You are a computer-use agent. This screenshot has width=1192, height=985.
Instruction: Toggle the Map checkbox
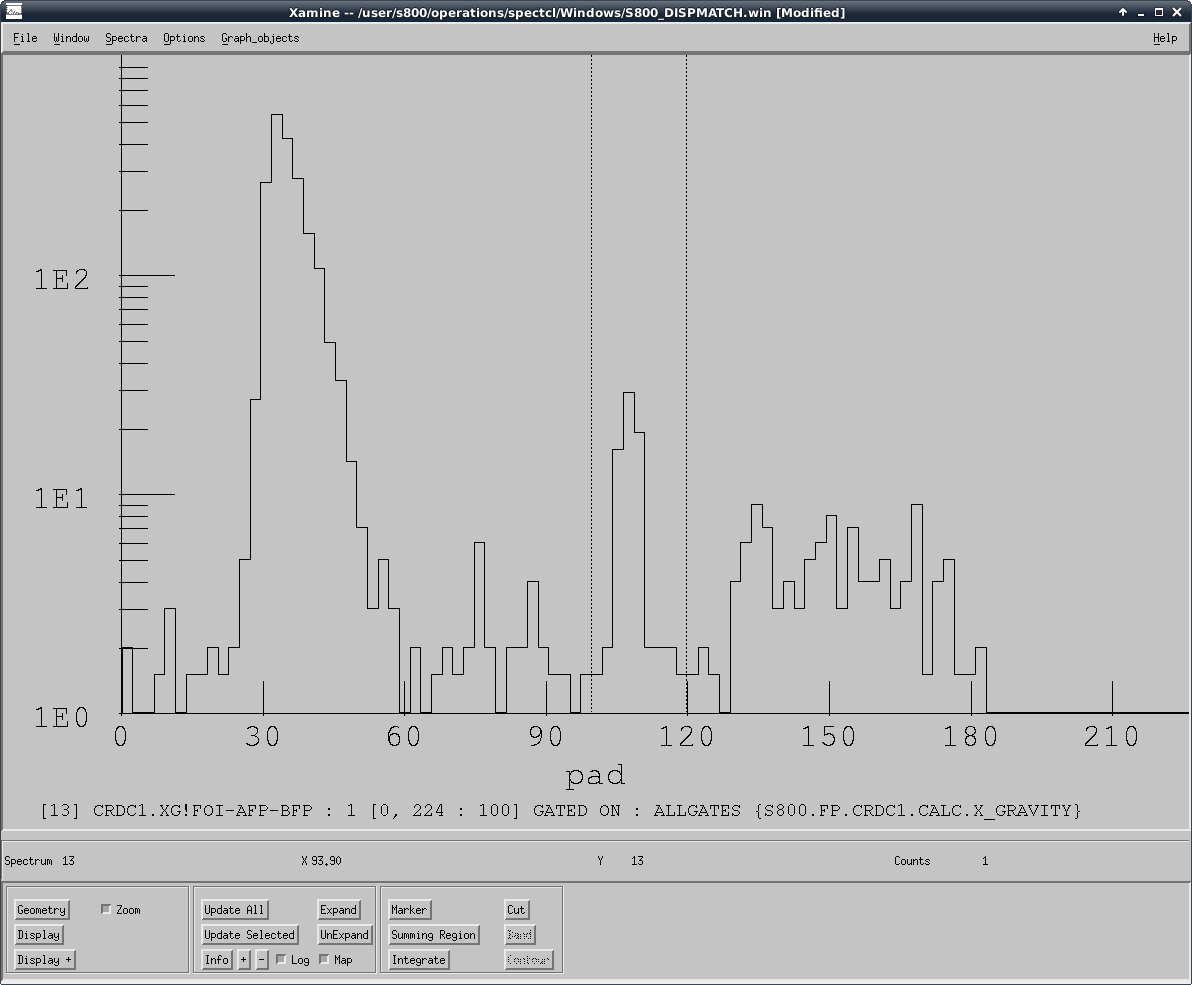click(x=324, y=960)
